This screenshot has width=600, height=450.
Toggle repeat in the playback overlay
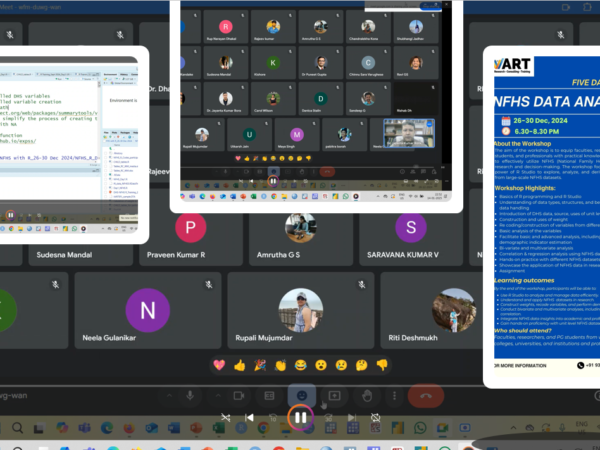[x=376, y=417]
